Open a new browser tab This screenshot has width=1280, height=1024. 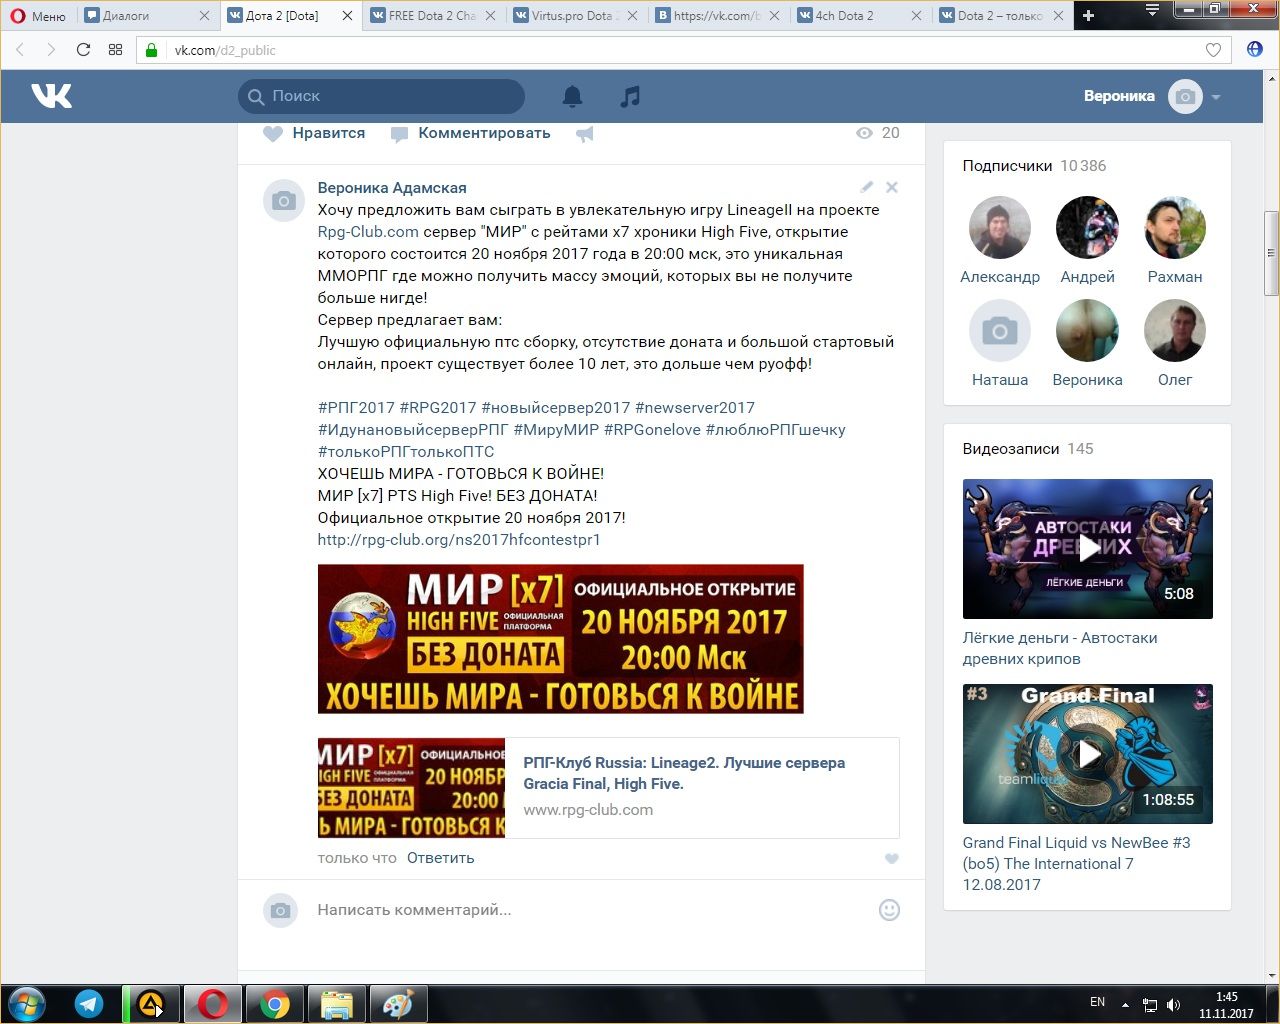[1089, 16]
